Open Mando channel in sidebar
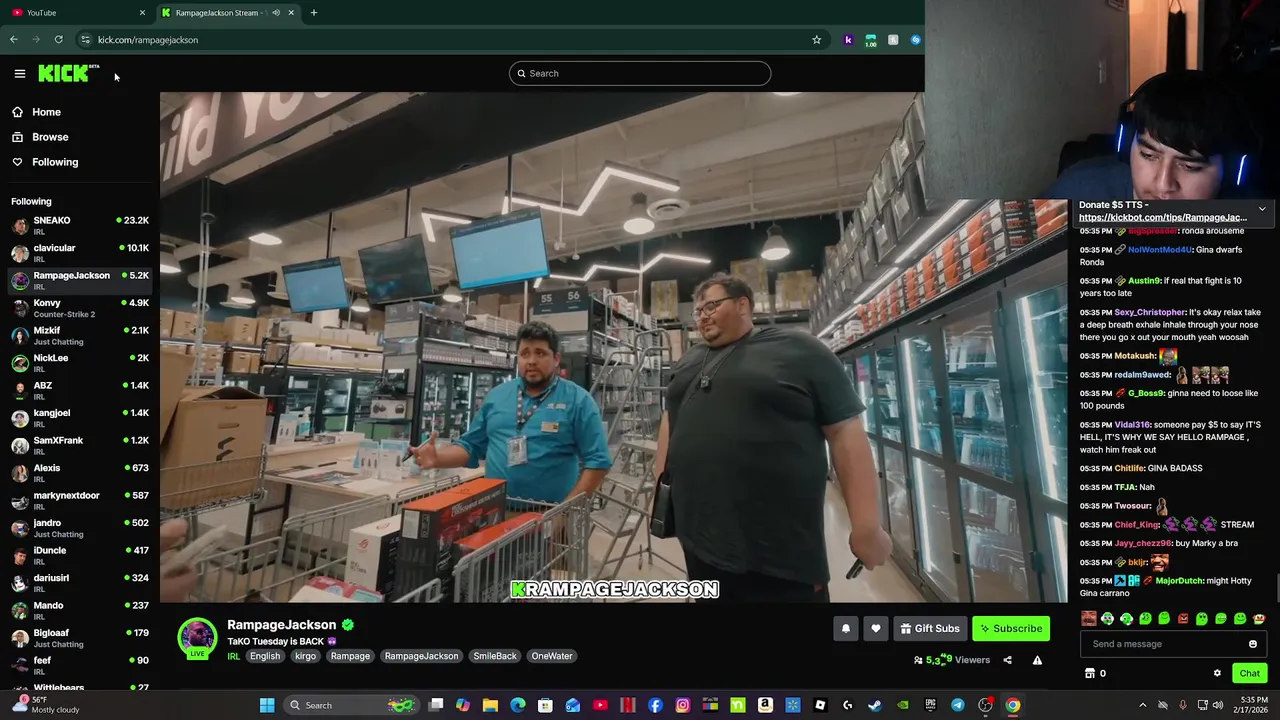The image size is (1280, 720). 80,610
